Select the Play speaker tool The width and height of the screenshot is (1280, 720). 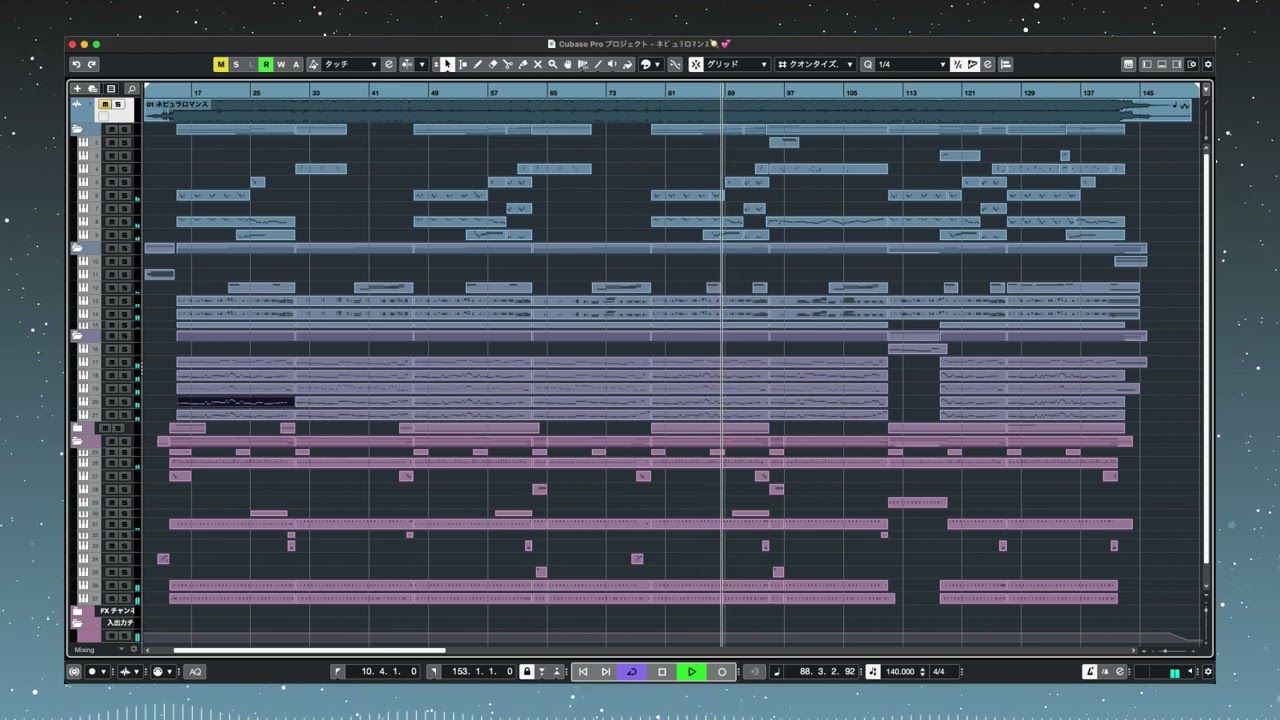612,64
